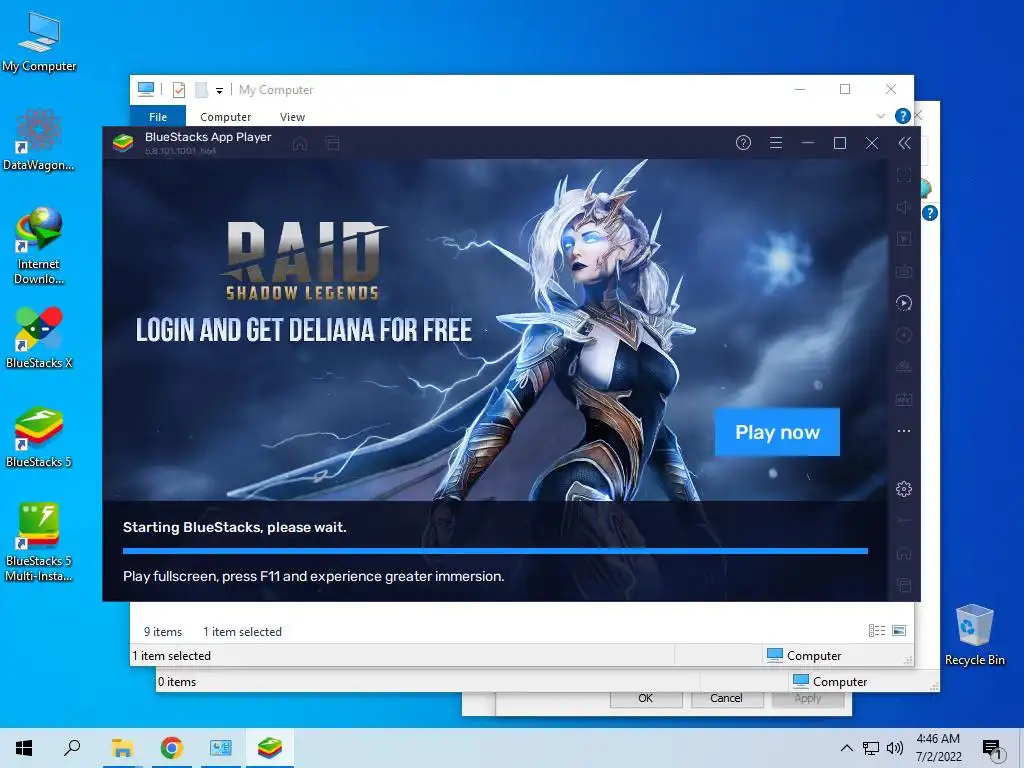Open the notification center icon
The height and width of the screenshot is (768, 1024).
(x=992, y=748)
